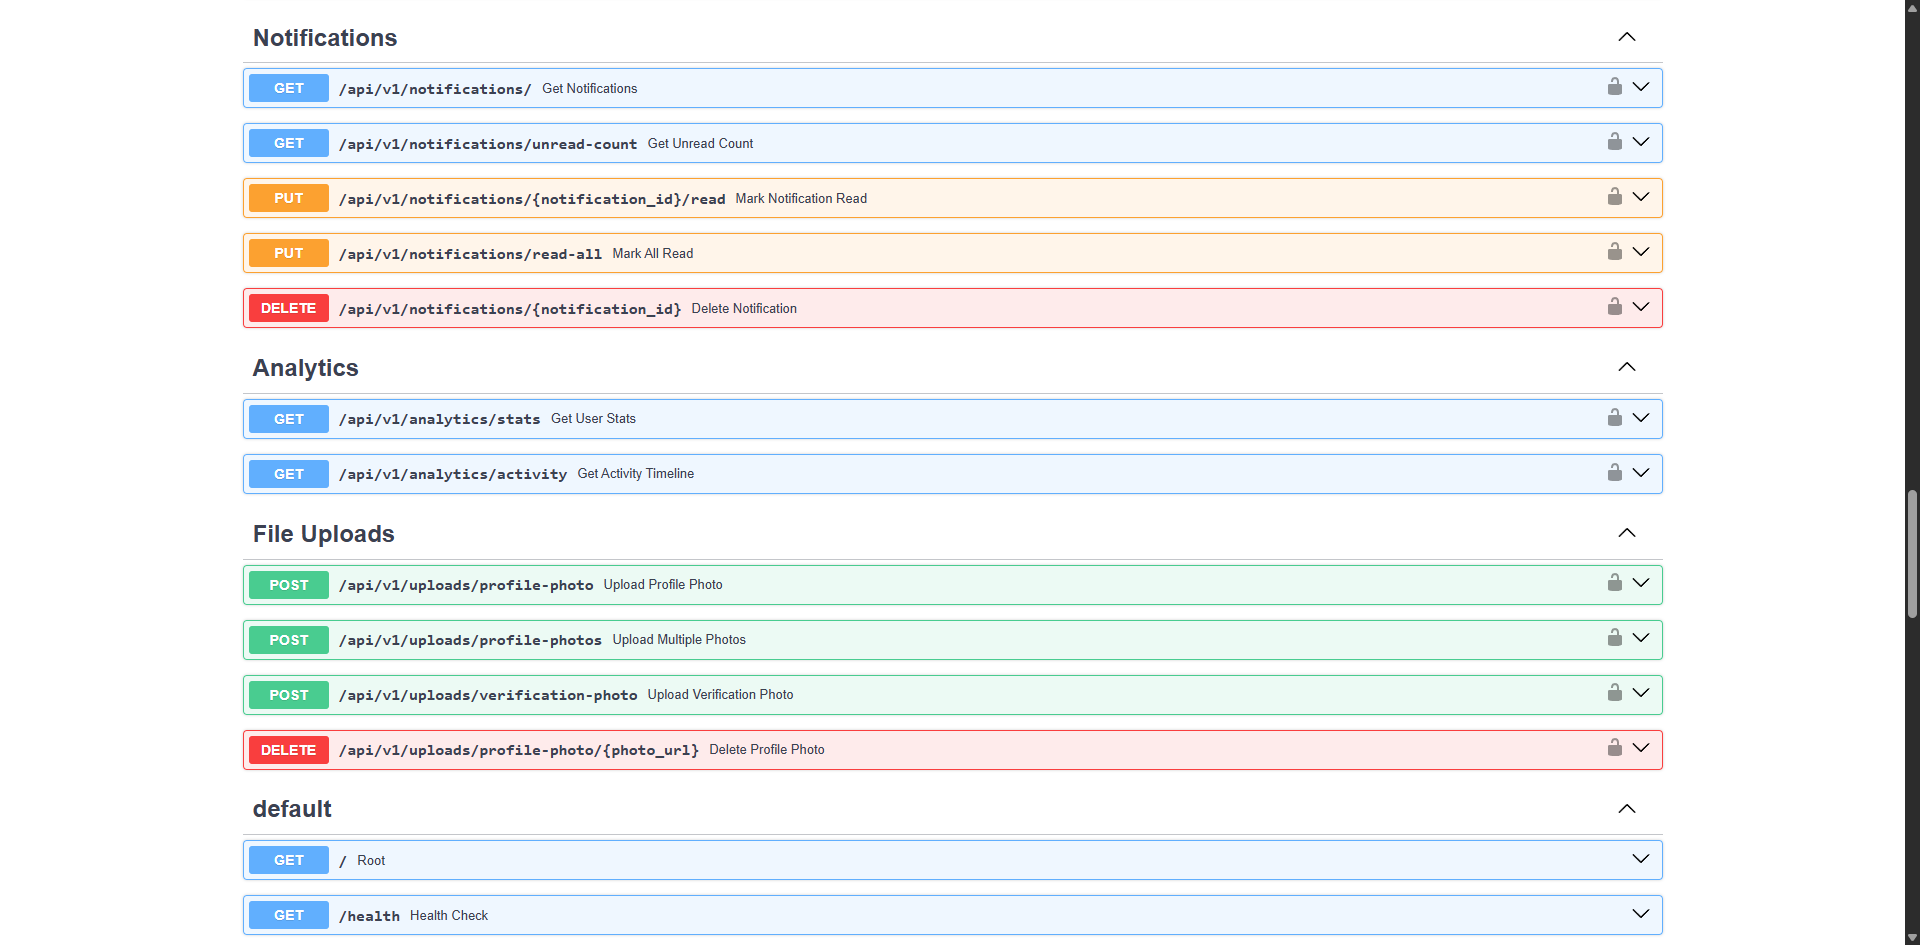
Task: Open the Notifications tag heading
Action: pyautogui.click(x=325, y=38)
